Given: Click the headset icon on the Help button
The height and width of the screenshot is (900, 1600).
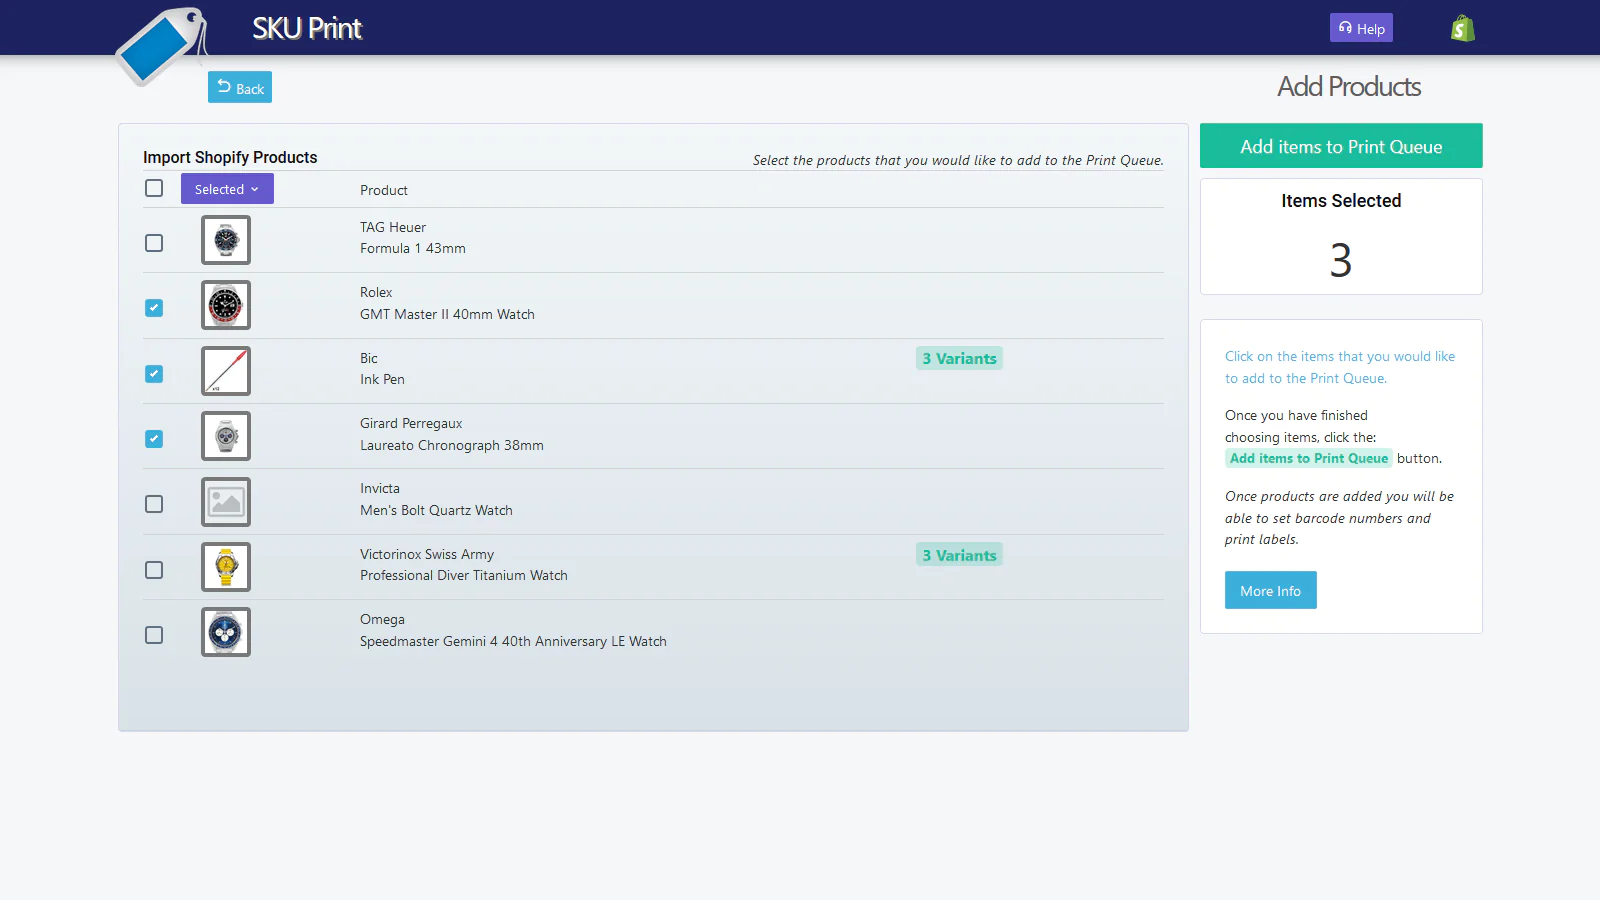Looking at the screenshot, I should pyautogui.click(x=1344, y=27).
